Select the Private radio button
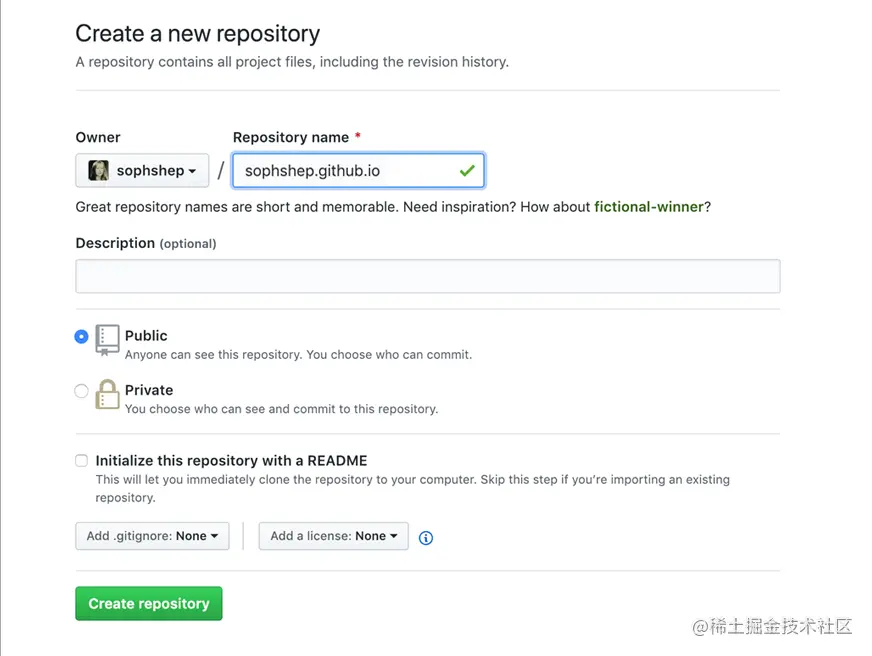Image resolution: width=872 pixels, height=656 pixels. click(x=81, y=391)
